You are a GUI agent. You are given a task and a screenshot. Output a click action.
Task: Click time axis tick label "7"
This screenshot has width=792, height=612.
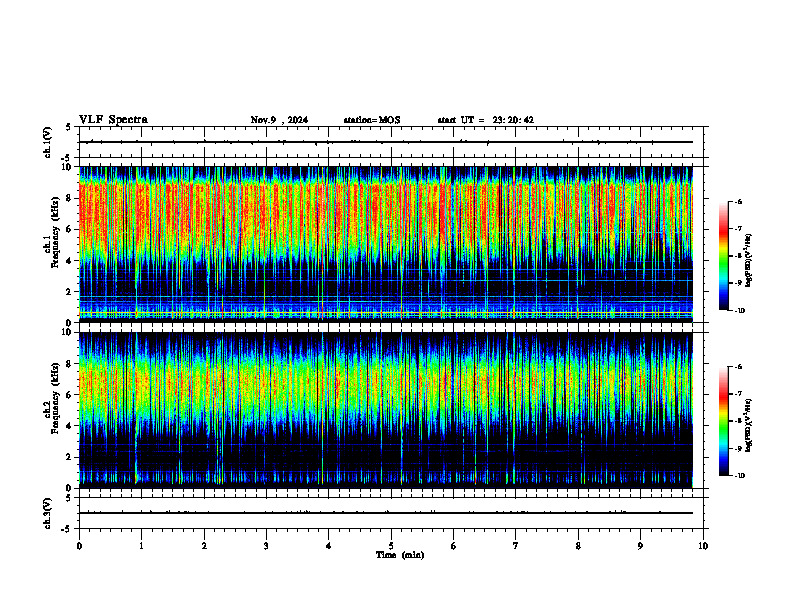pyautogui.click(x=516, y=546)
